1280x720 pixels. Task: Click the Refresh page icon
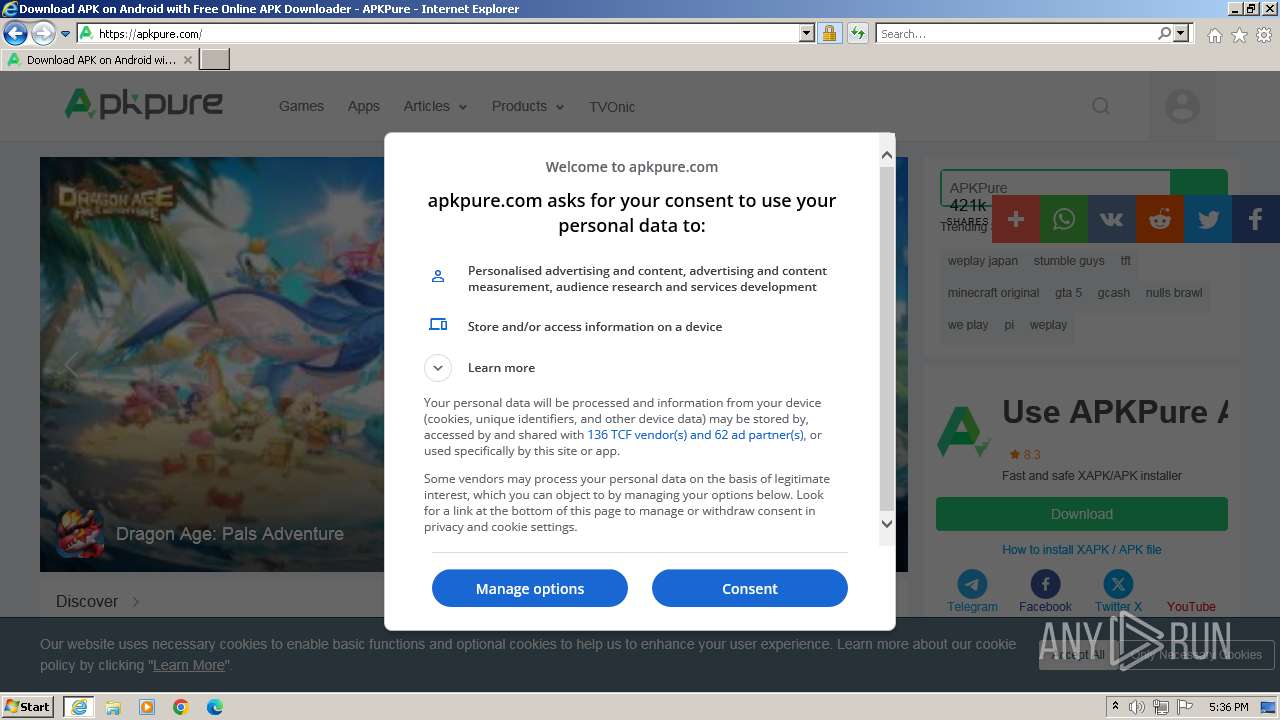pyautogui.click(x=857, y=34)
